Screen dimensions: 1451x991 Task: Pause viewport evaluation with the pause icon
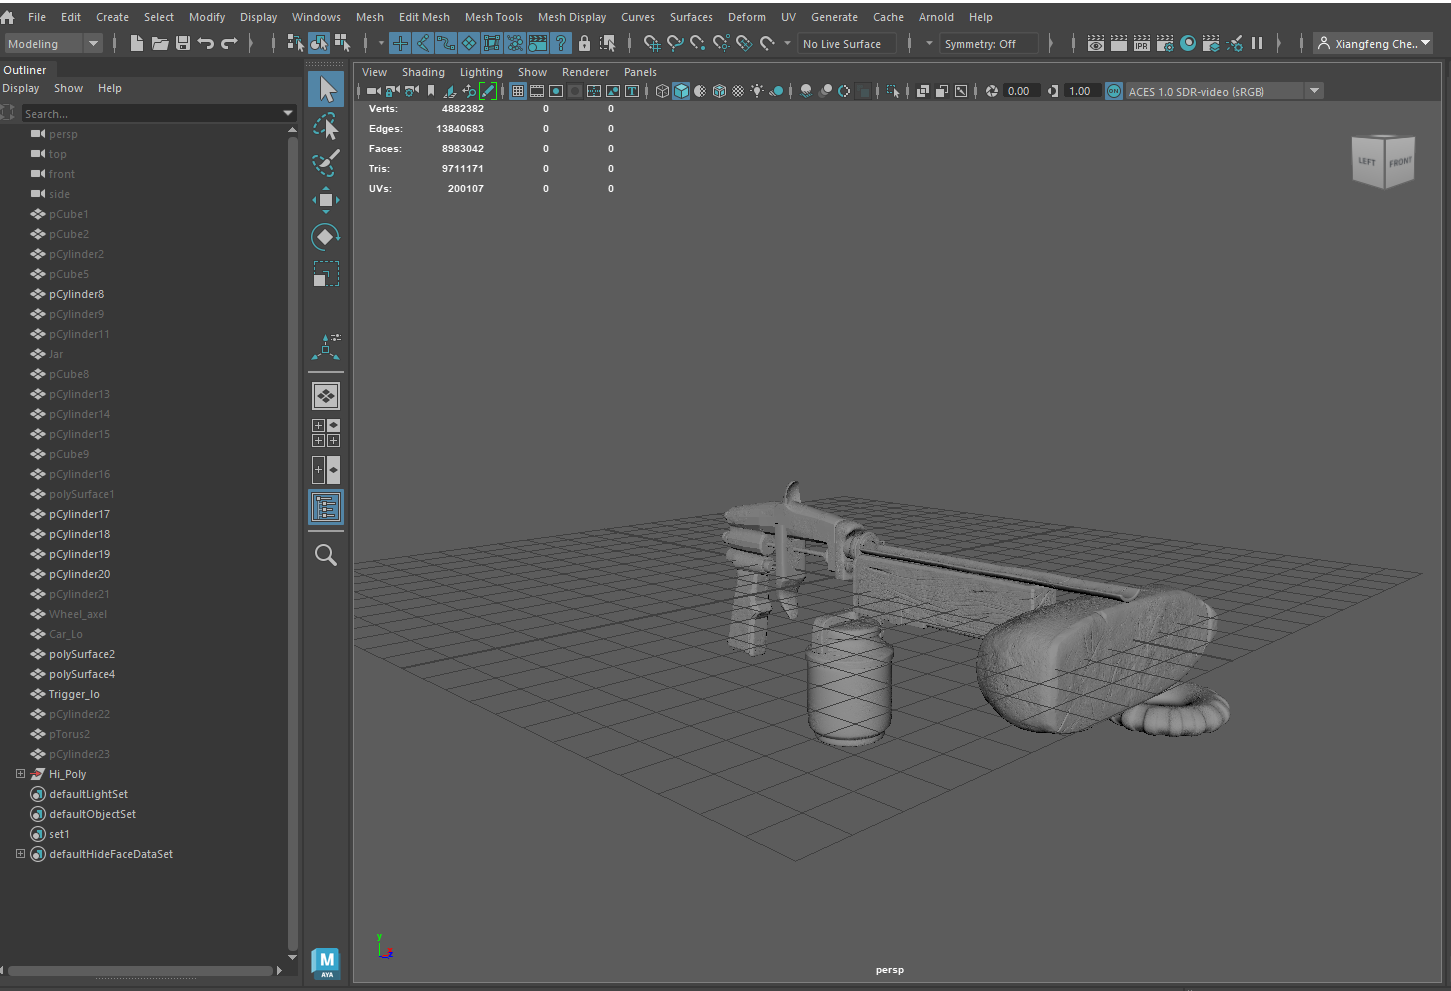(1257, 43)
